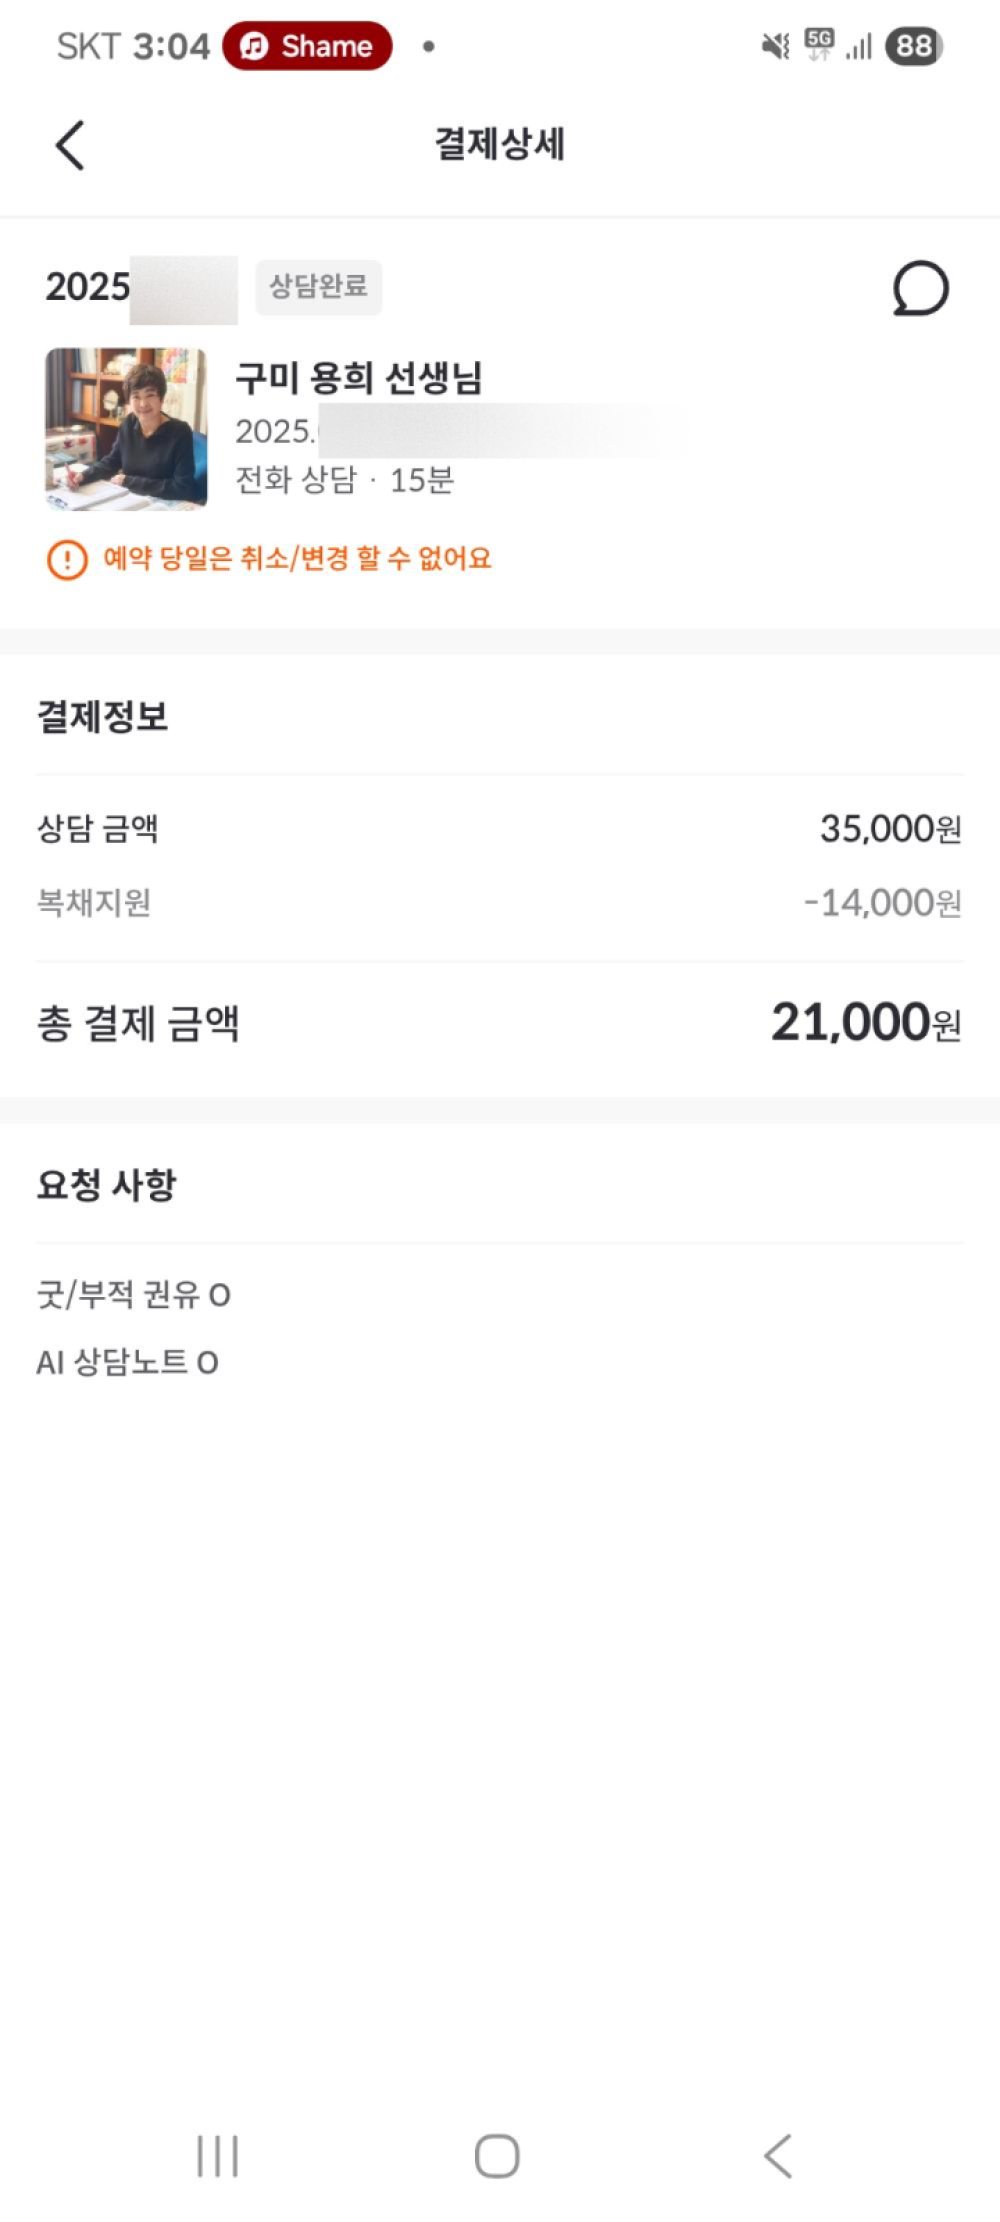
Task: Open 구미 용희 선생님 counselor name
Action: pyautogui.click(x=359, y=378)
